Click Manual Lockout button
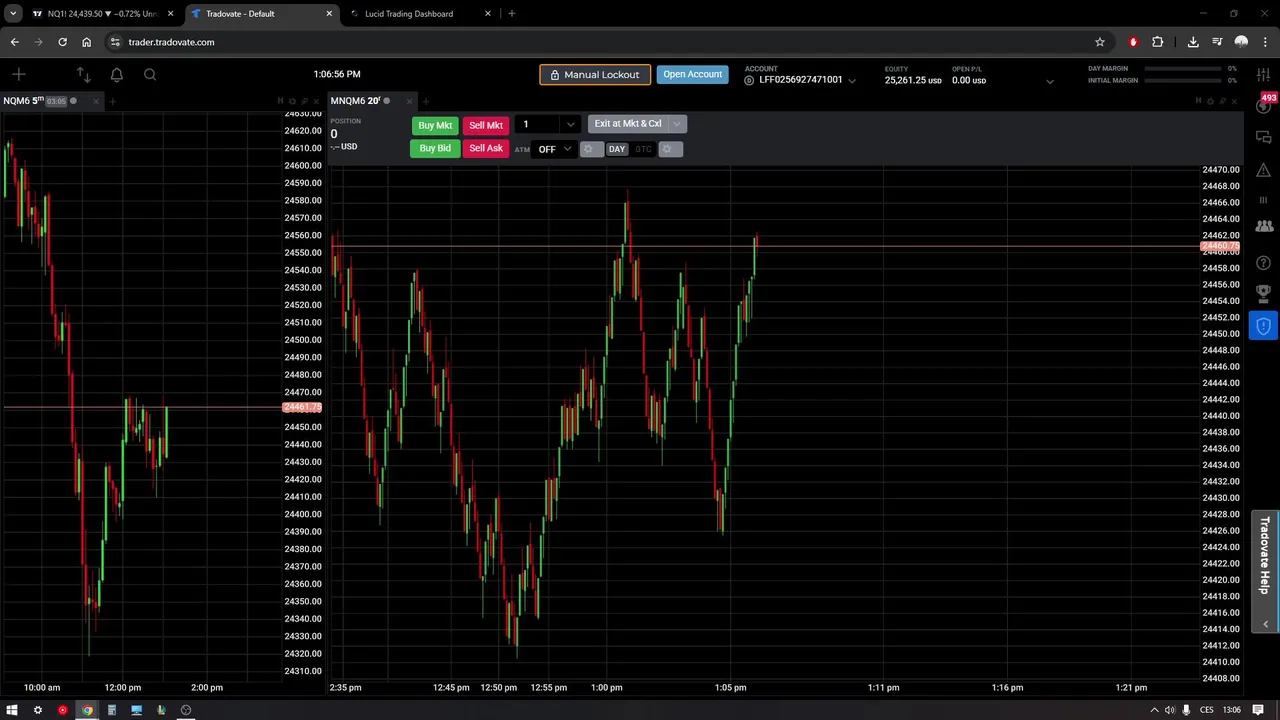The width and height of the screenshot is (1280, 720). coord(595,74)
